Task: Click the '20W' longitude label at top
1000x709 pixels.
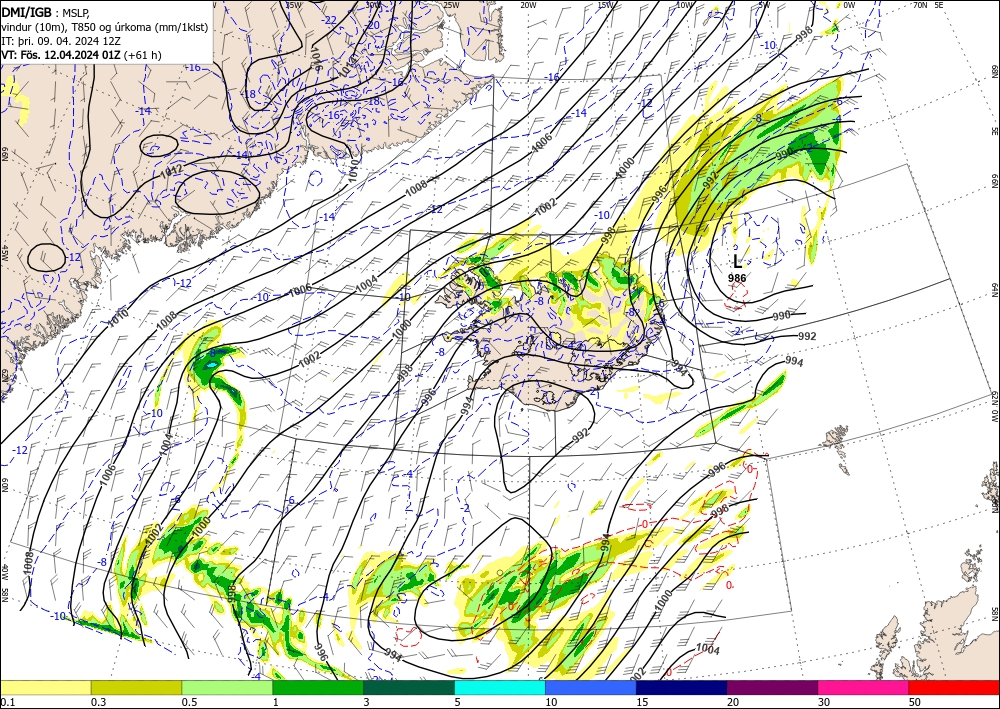Action: pos(527,5)
